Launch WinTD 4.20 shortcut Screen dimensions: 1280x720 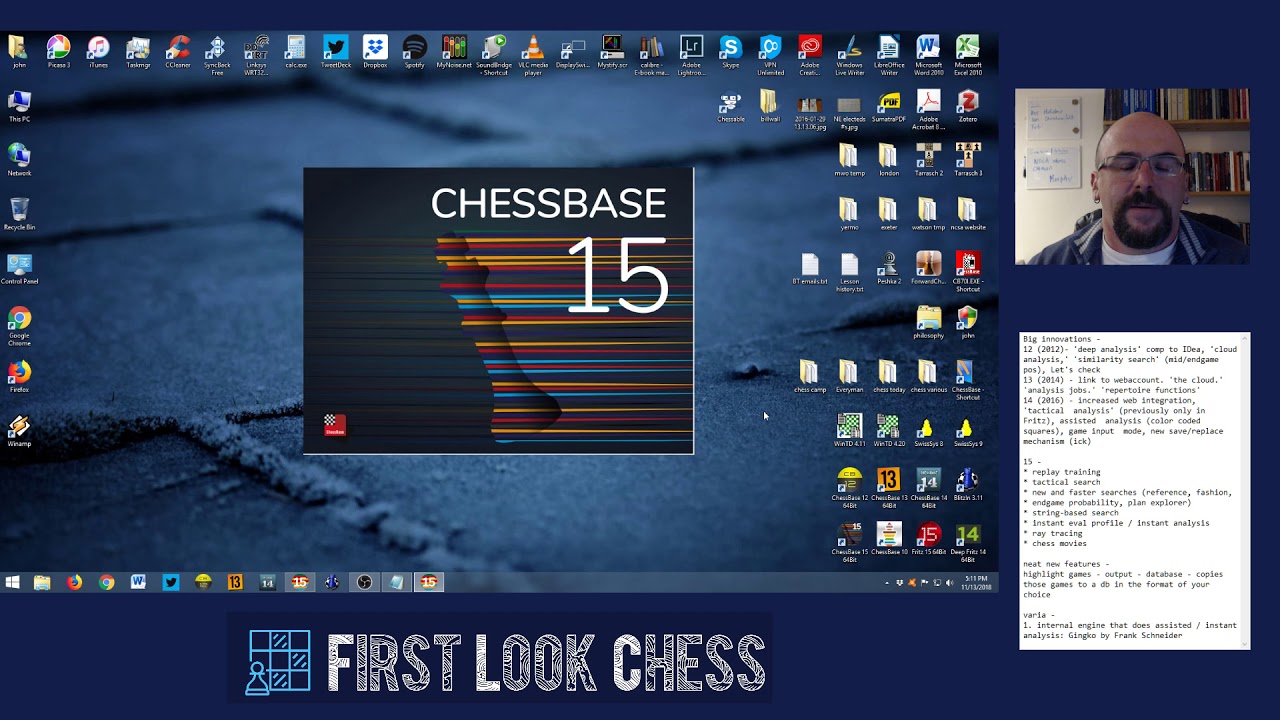coord(888,432)
